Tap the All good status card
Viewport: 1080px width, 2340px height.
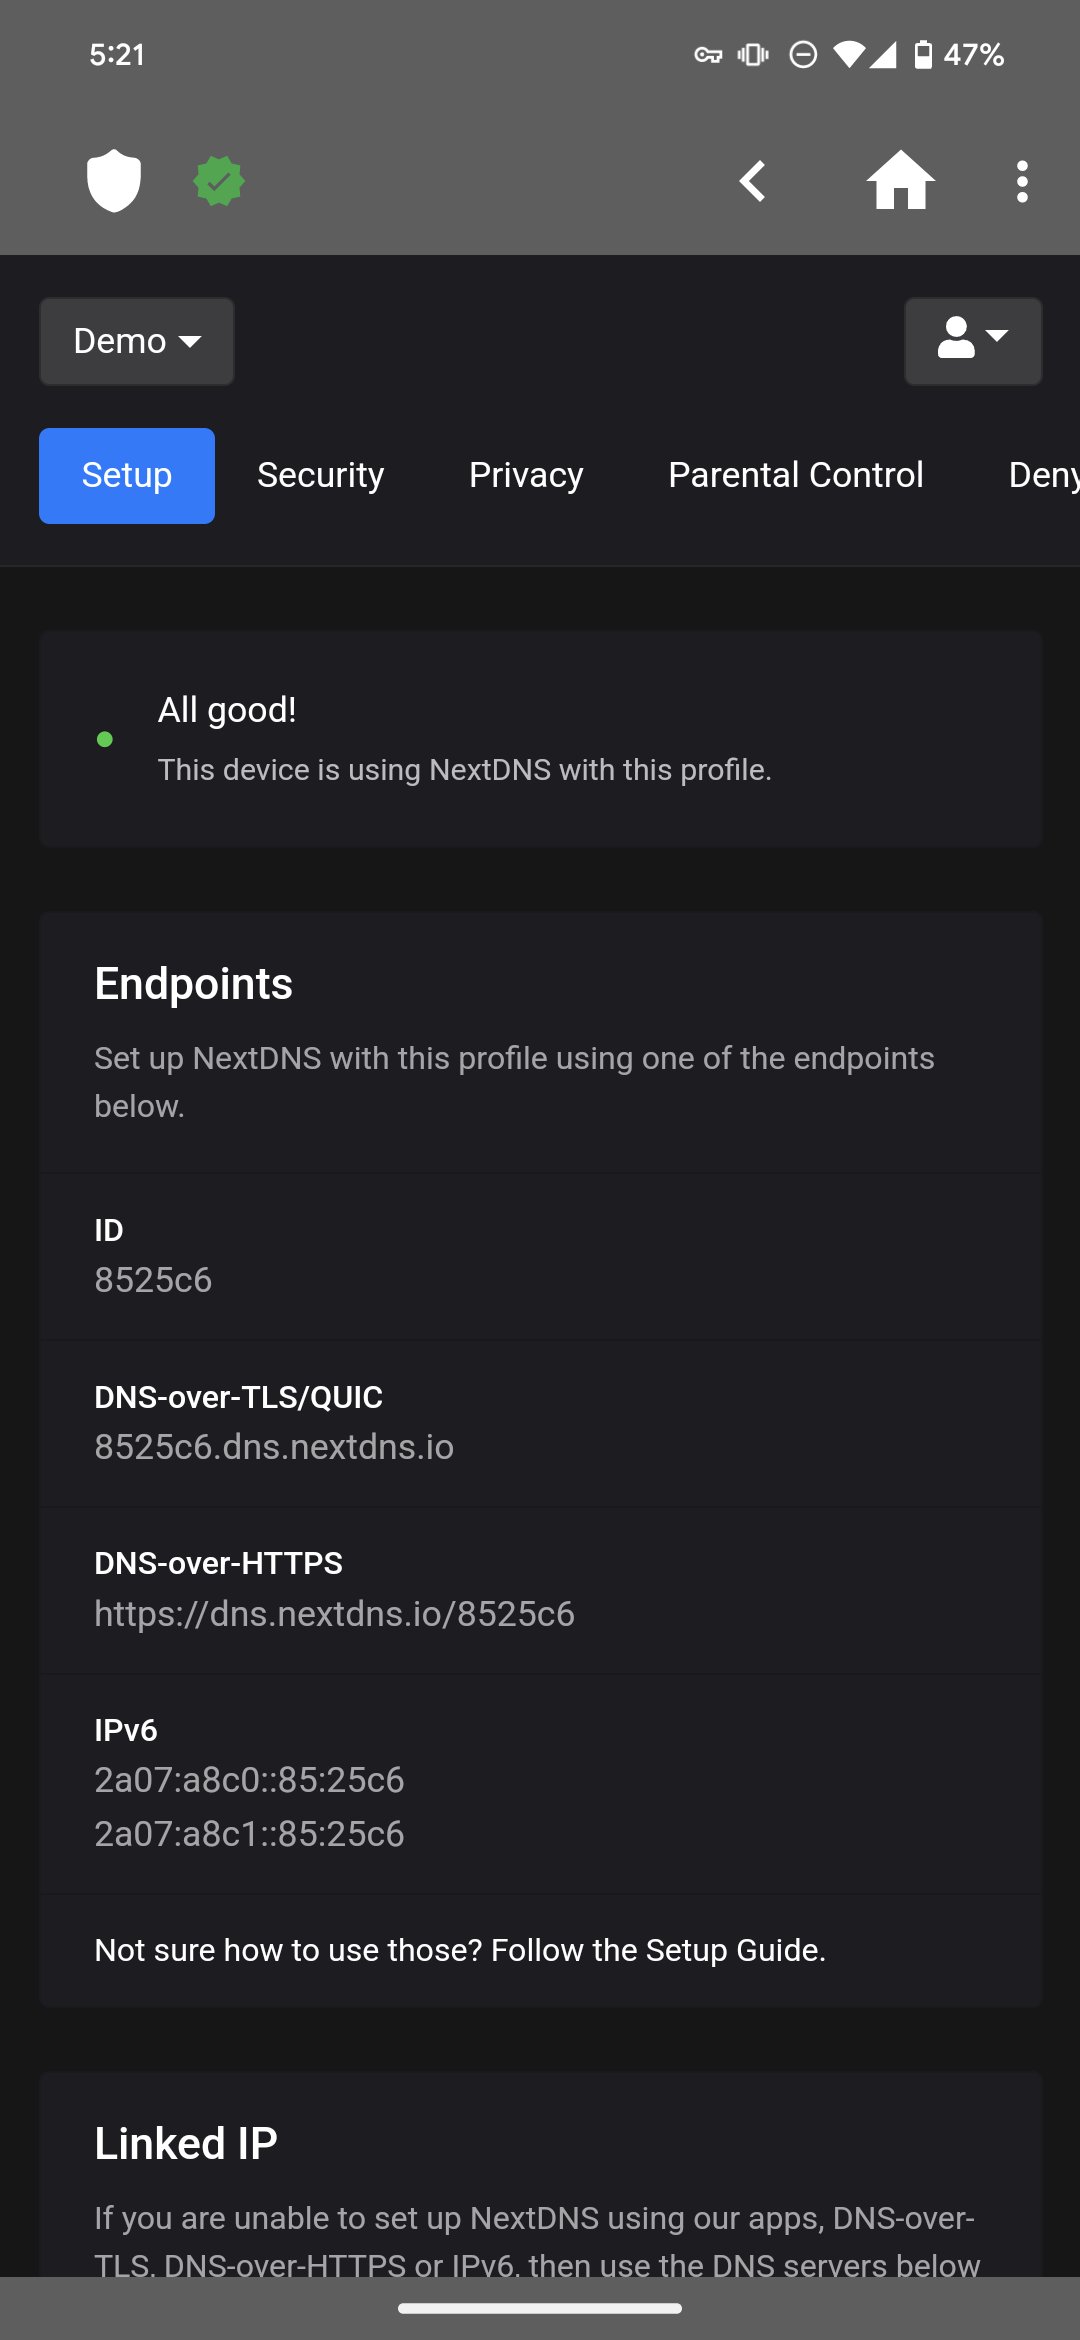pos(540,738)
